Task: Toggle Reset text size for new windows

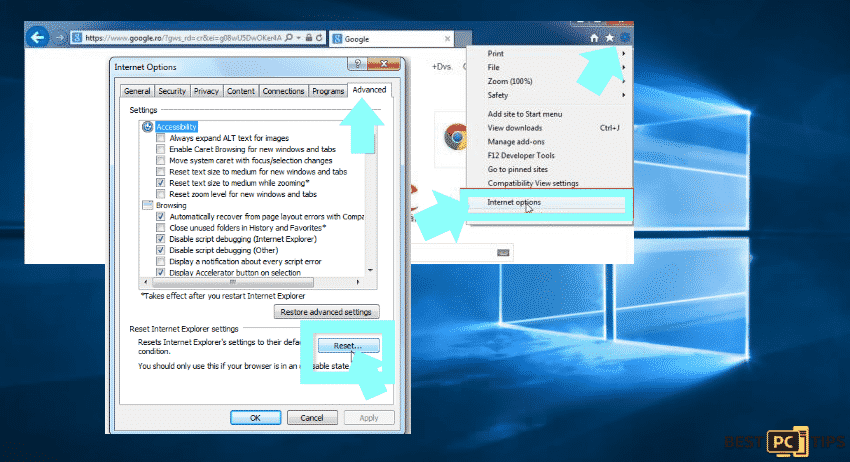Action: coord(160,171)
